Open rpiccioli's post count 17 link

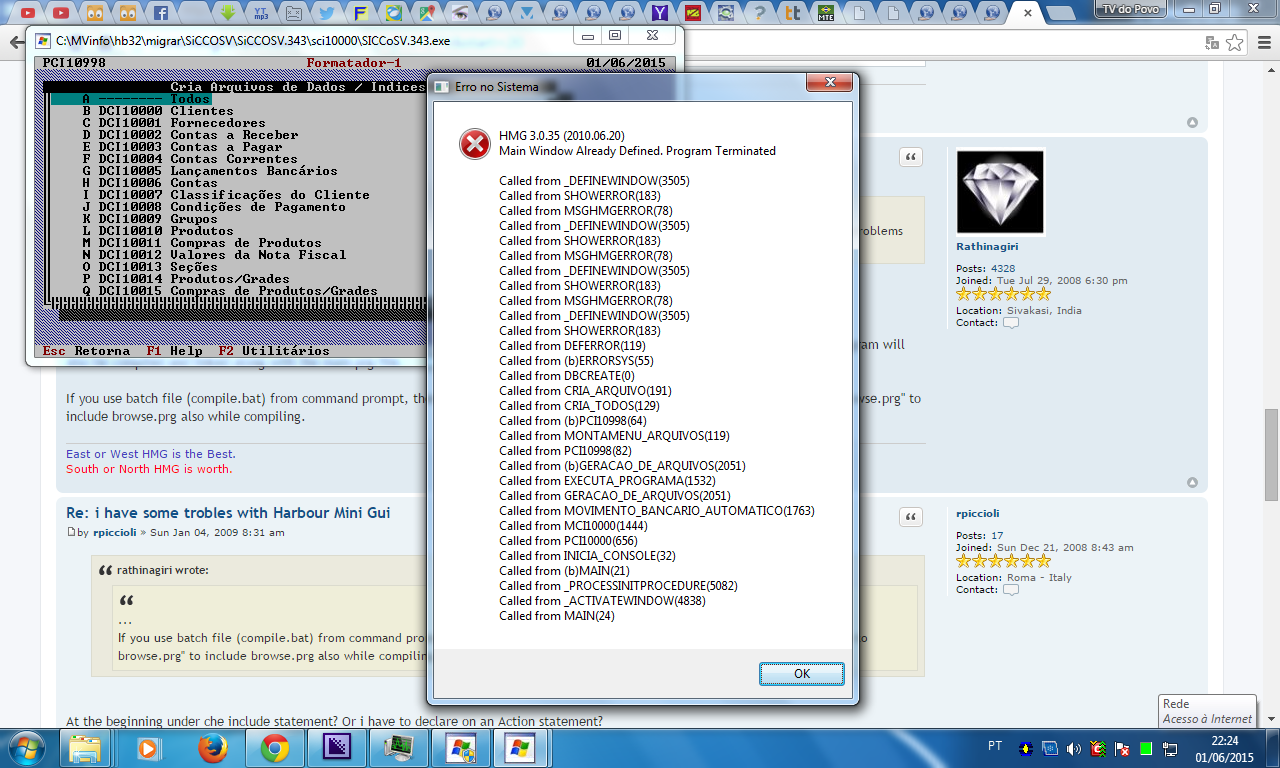[997, 536]
